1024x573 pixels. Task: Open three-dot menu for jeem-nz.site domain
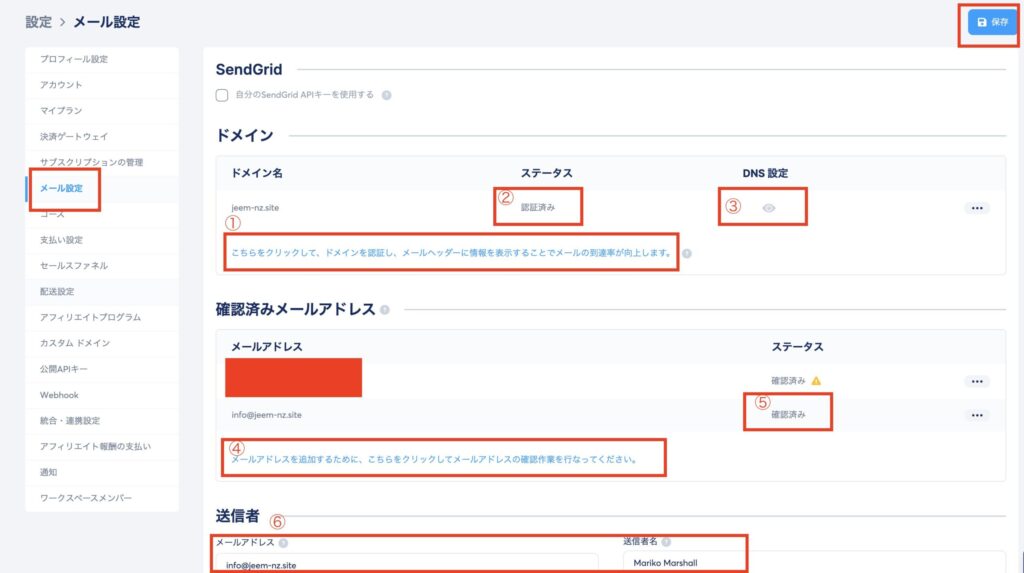tap(977, 208)
